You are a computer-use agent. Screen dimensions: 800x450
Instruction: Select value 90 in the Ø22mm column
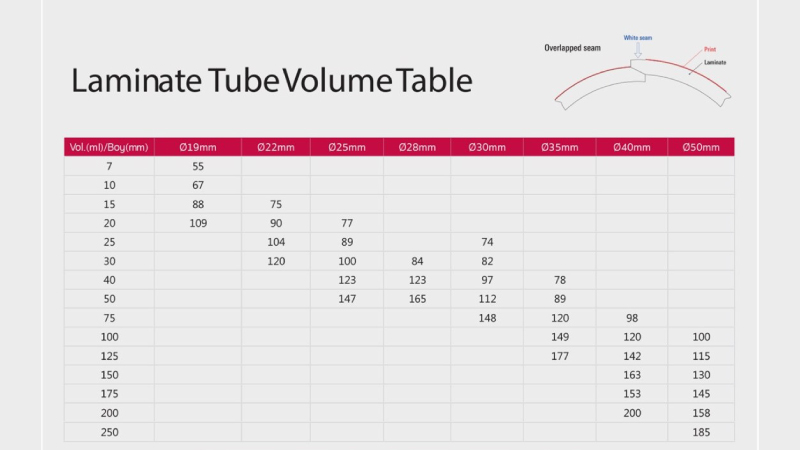(276, 223)
